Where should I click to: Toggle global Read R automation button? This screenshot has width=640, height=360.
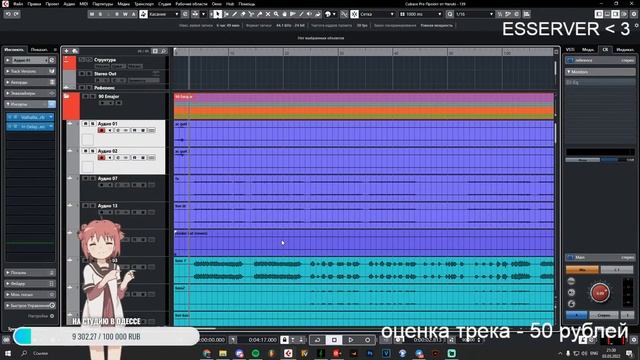point(117,14)
